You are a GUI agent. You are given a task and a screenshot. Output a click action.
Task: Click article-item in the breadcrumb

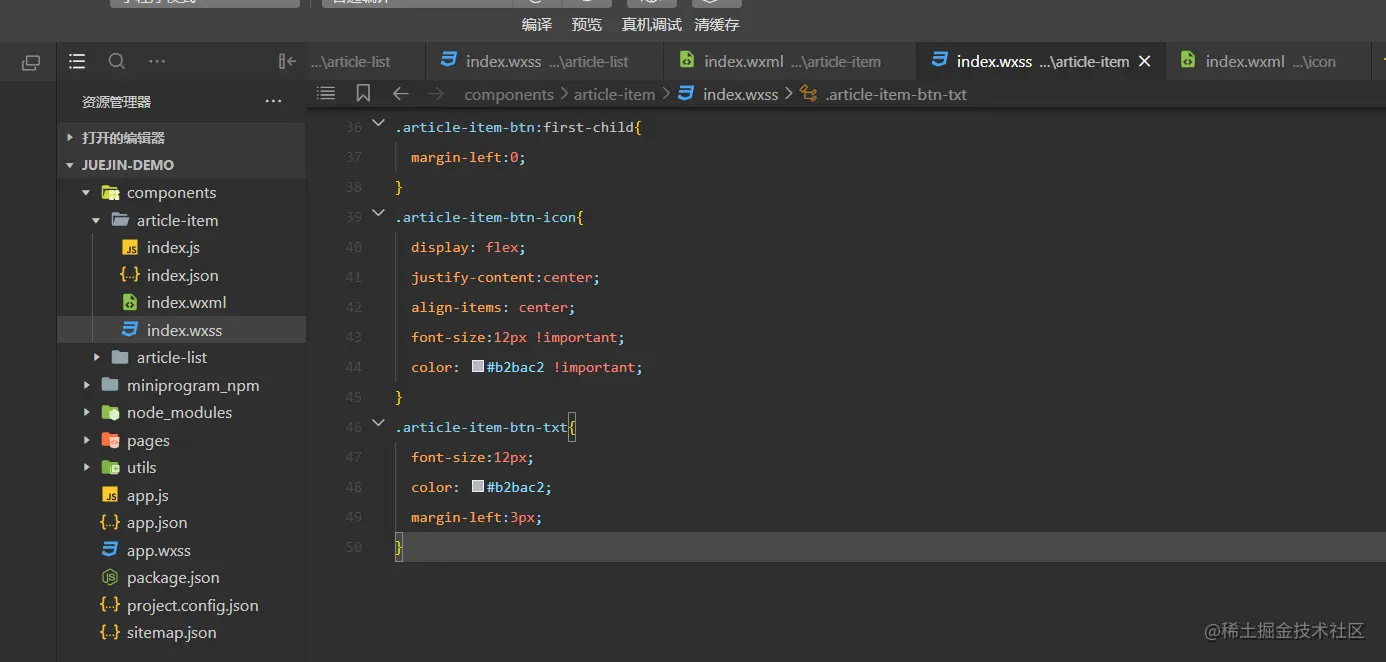click(614, 94)
